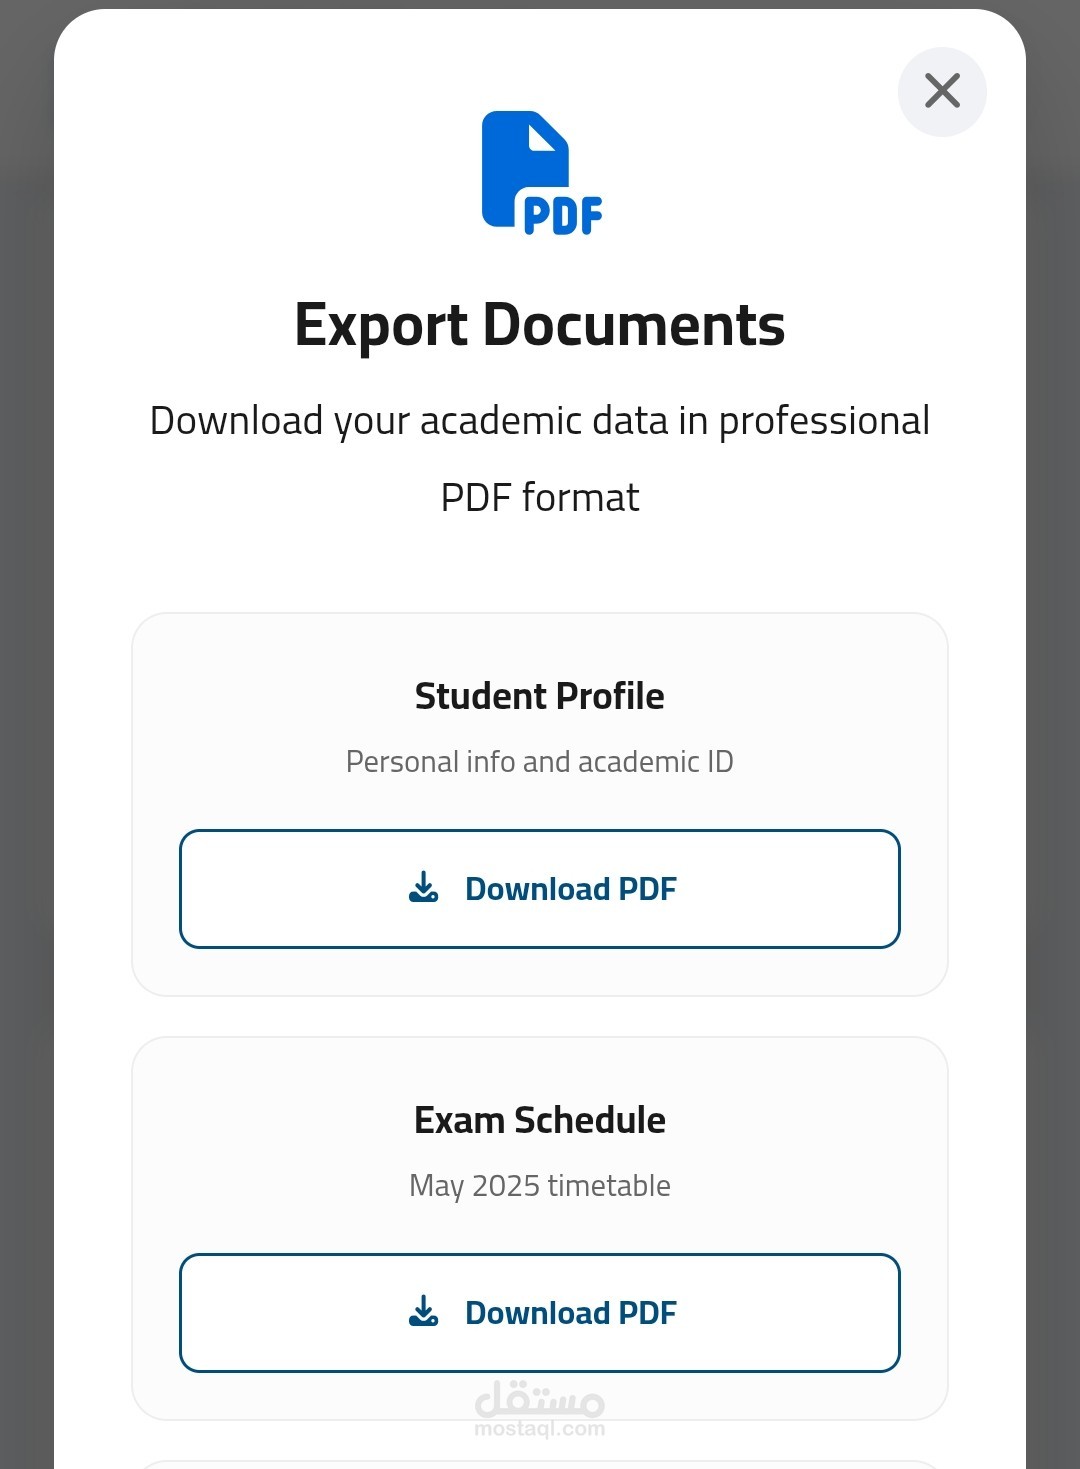The height and width of the screenshot is (1469, 1080).
Task: Select the Export Documents heading
Action: click(x=540, y=325)
